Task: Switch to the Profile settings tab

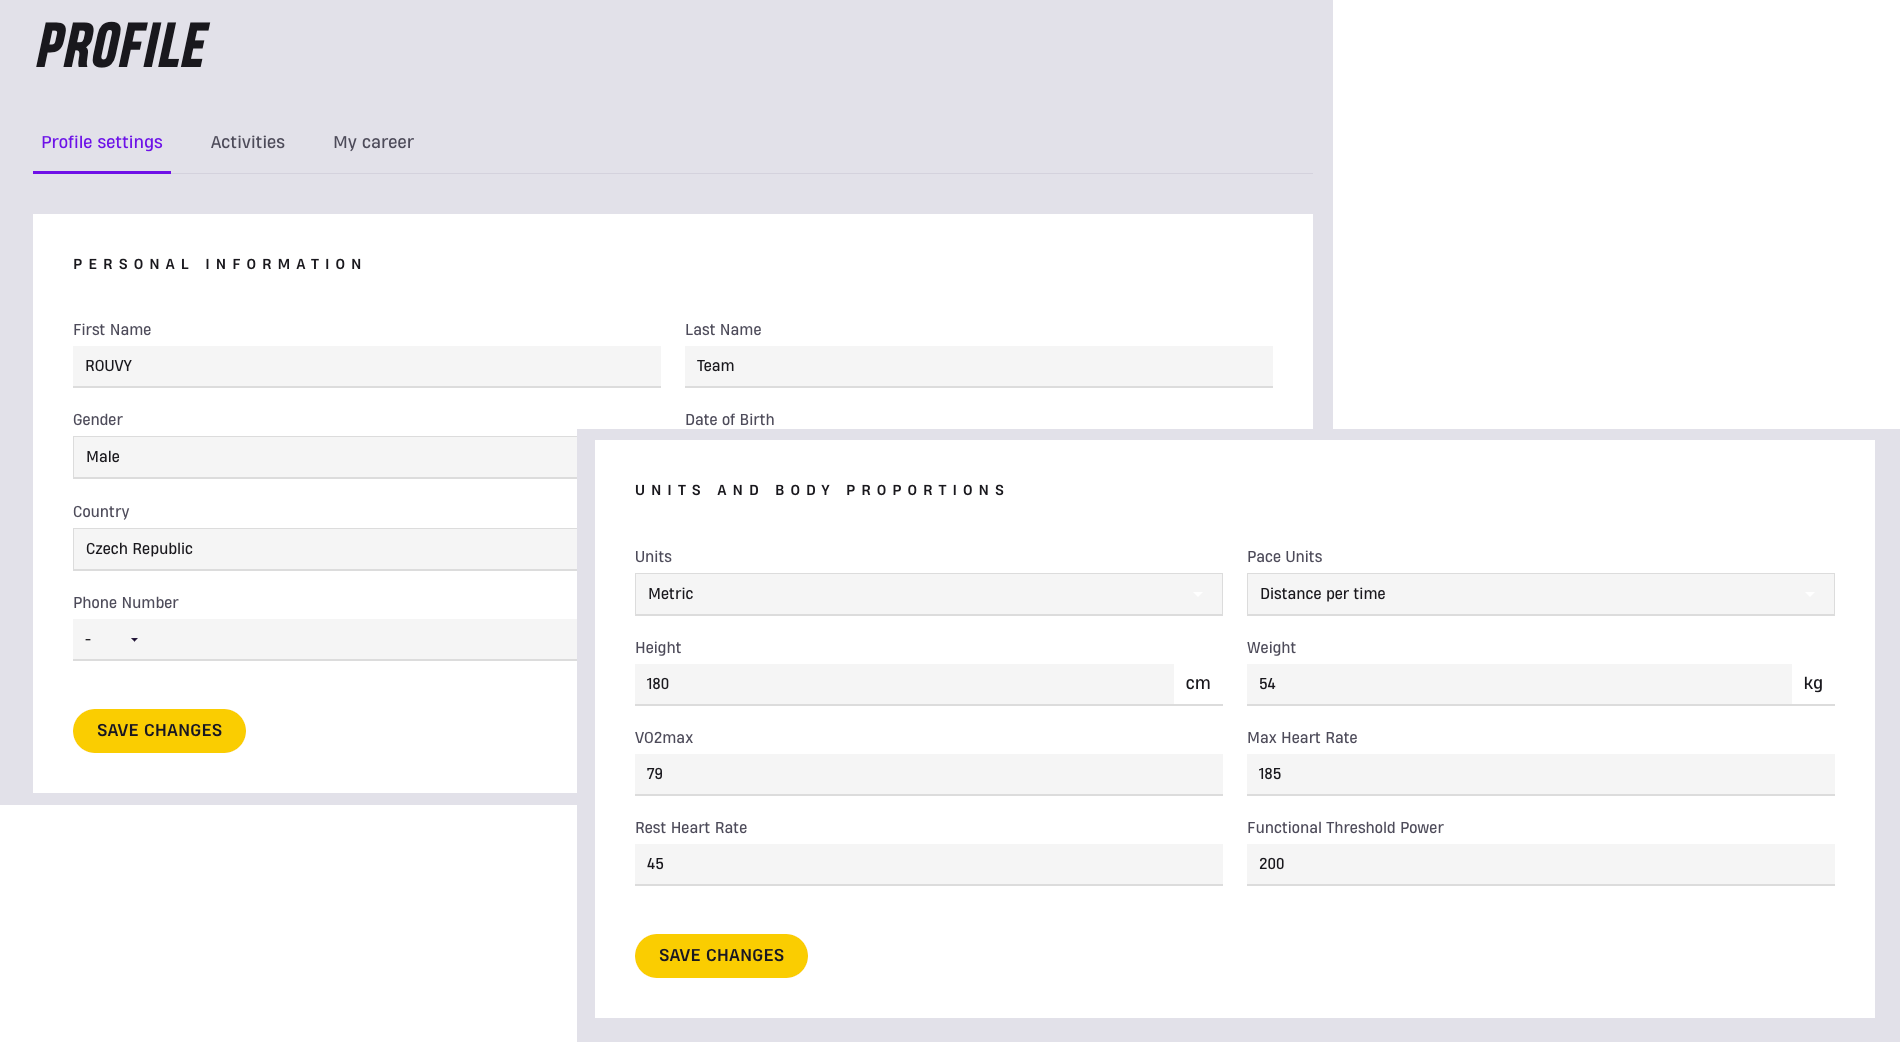Action: pyautogui.click(x=101, y=142)
